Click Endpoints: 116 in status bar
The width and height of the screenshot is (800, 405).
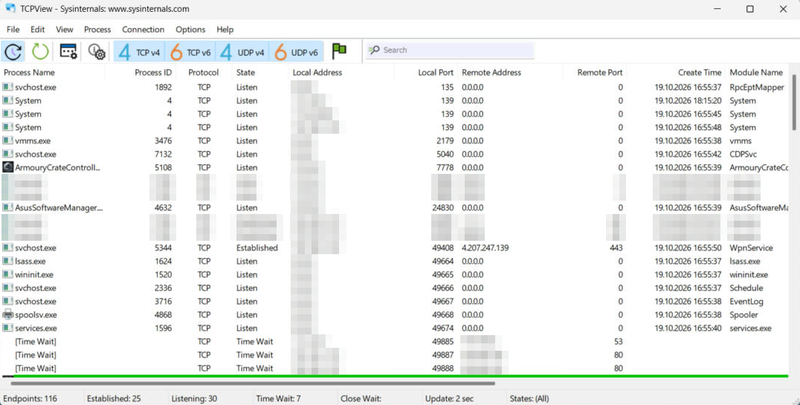click(30, 398)
